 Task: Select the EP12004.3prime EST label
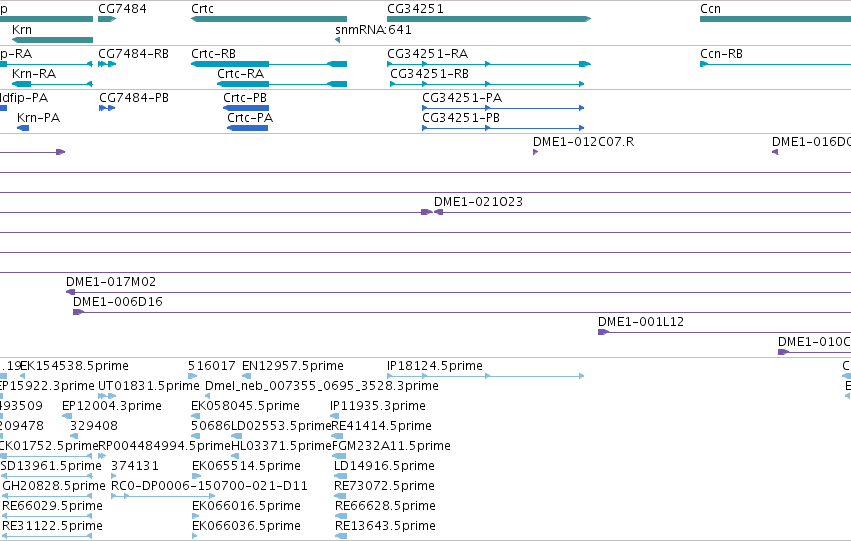point(112,406)
